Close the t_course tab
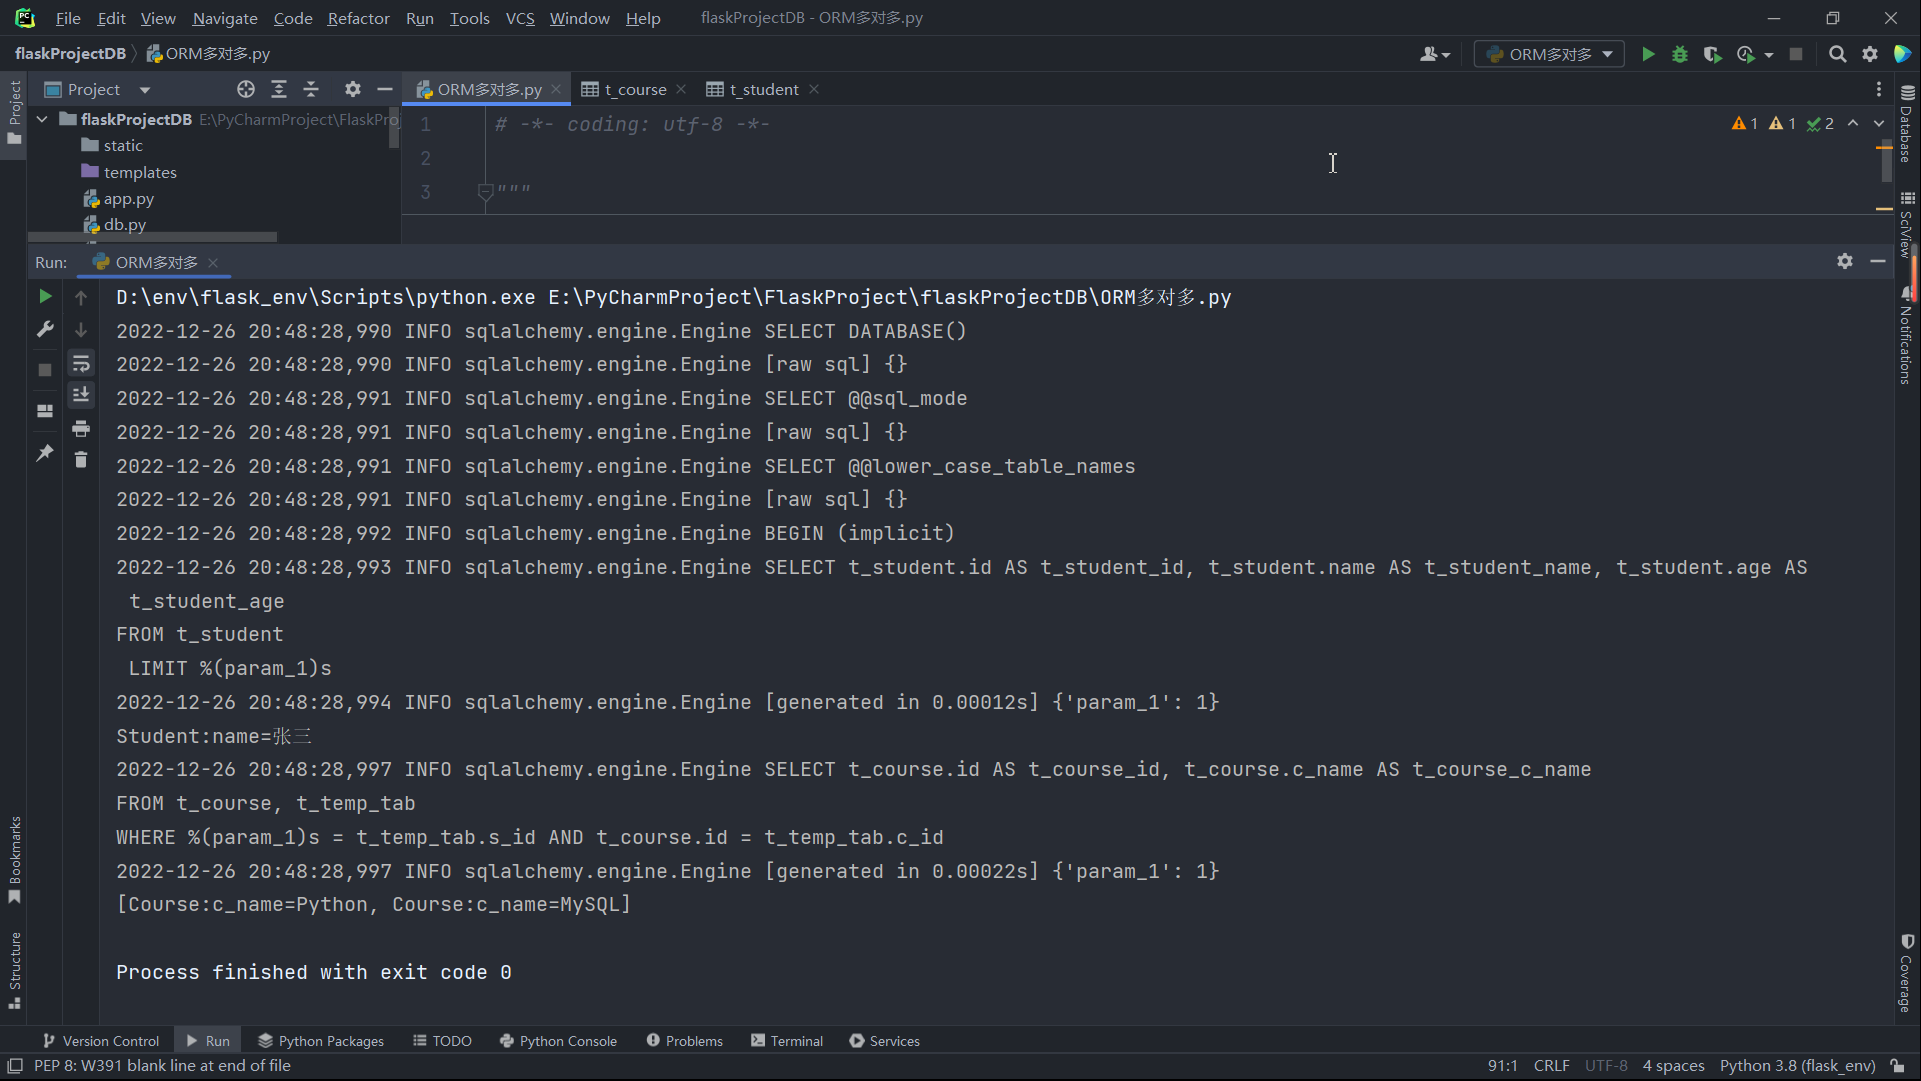Viewport: 1921px width, 1081px height. 681,89
